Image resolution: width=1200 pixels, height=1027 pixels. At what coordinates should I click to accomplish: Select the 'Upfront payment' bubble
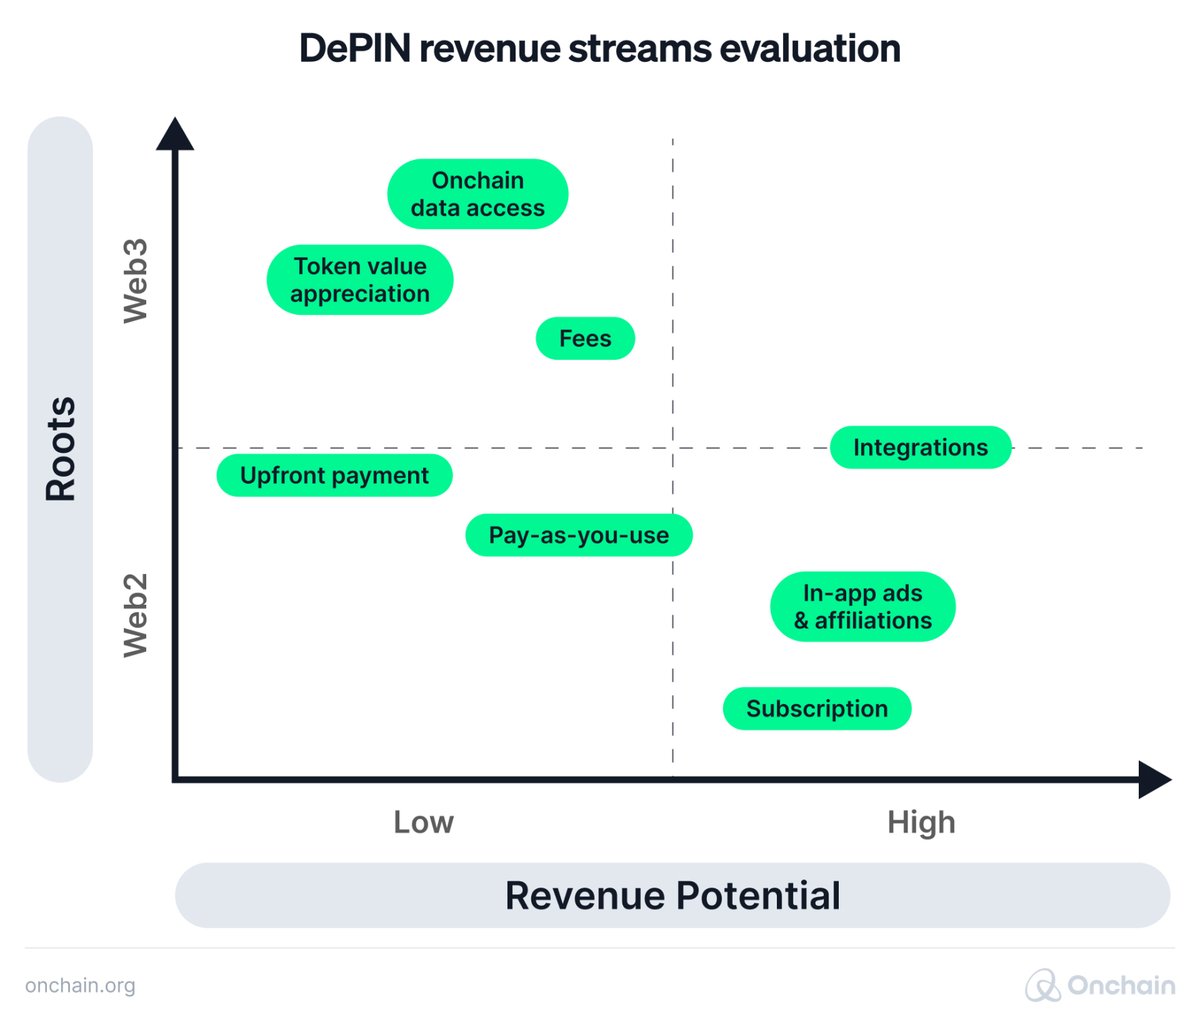(333, 475)
